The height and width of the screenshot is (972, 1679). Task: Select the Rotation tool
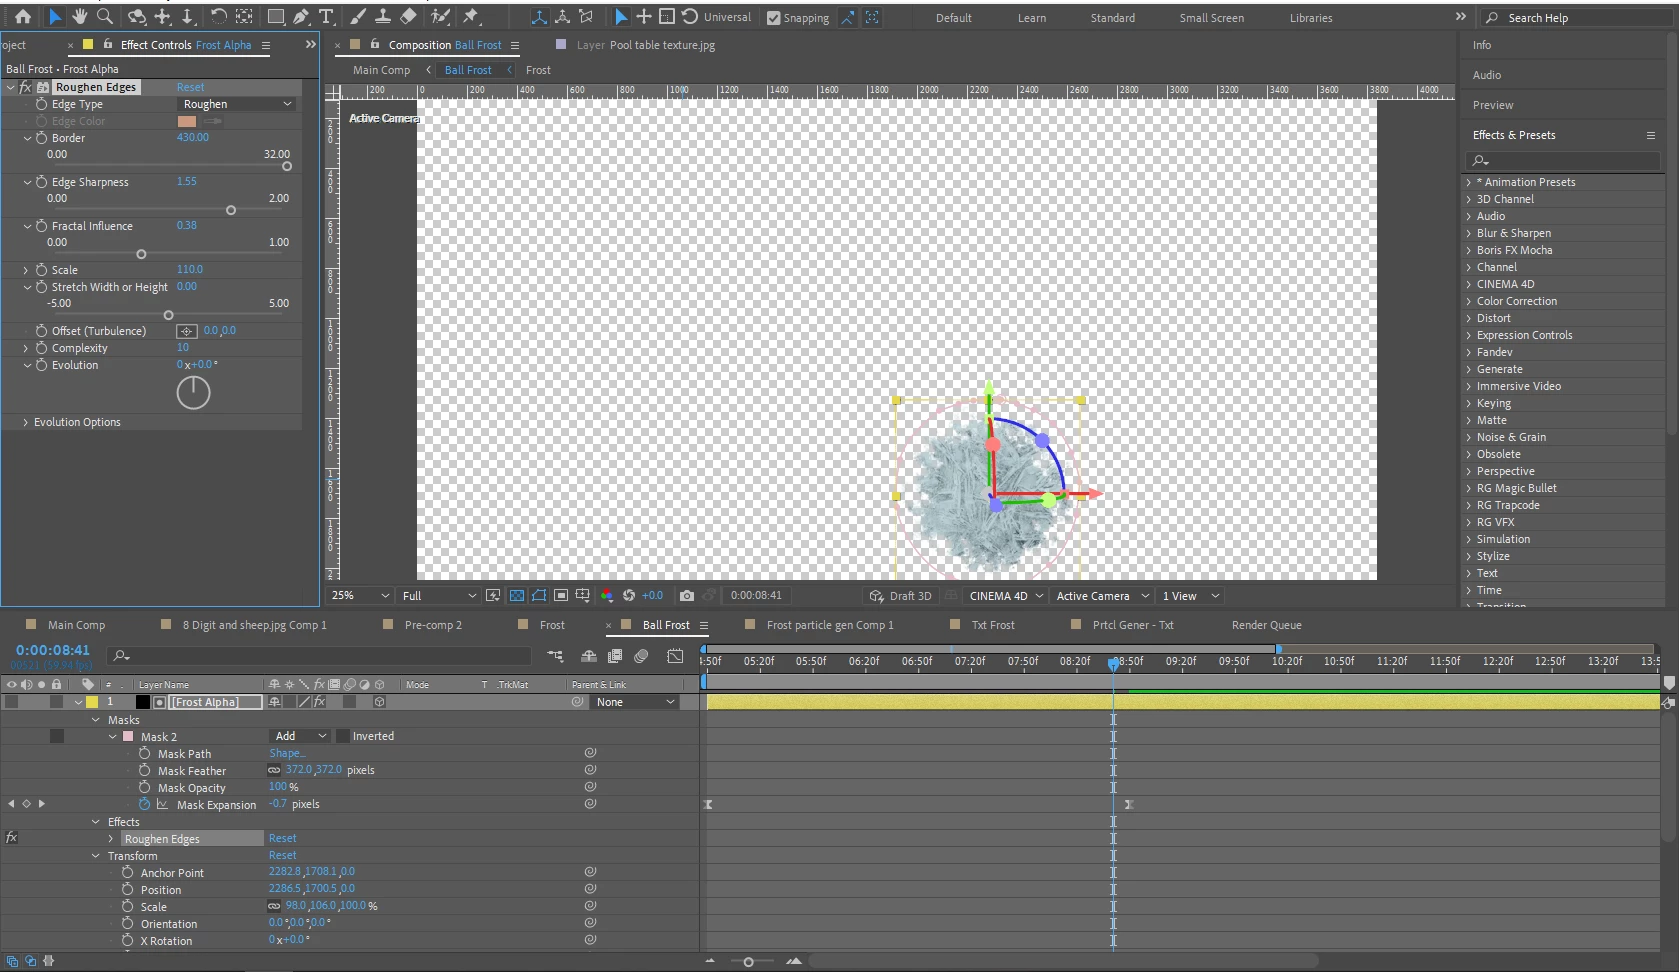[218, 16]
